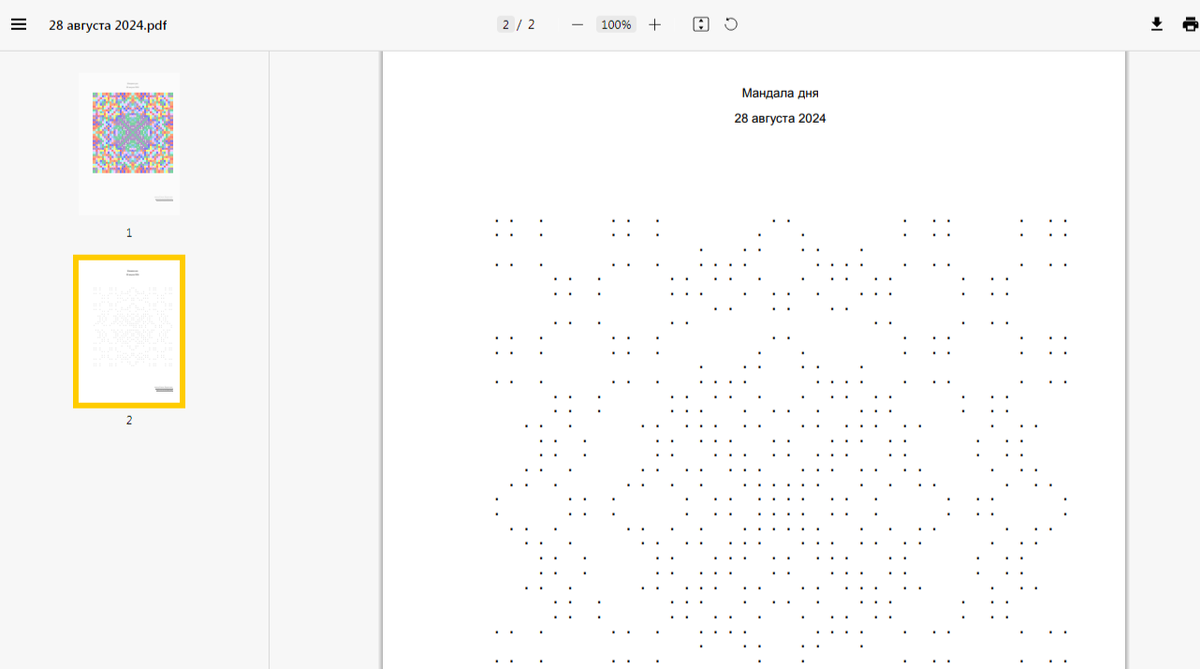Select page 1 thumbnail with colored mandala
Viewport: 1200px width, 669px height.
[129, 143]
